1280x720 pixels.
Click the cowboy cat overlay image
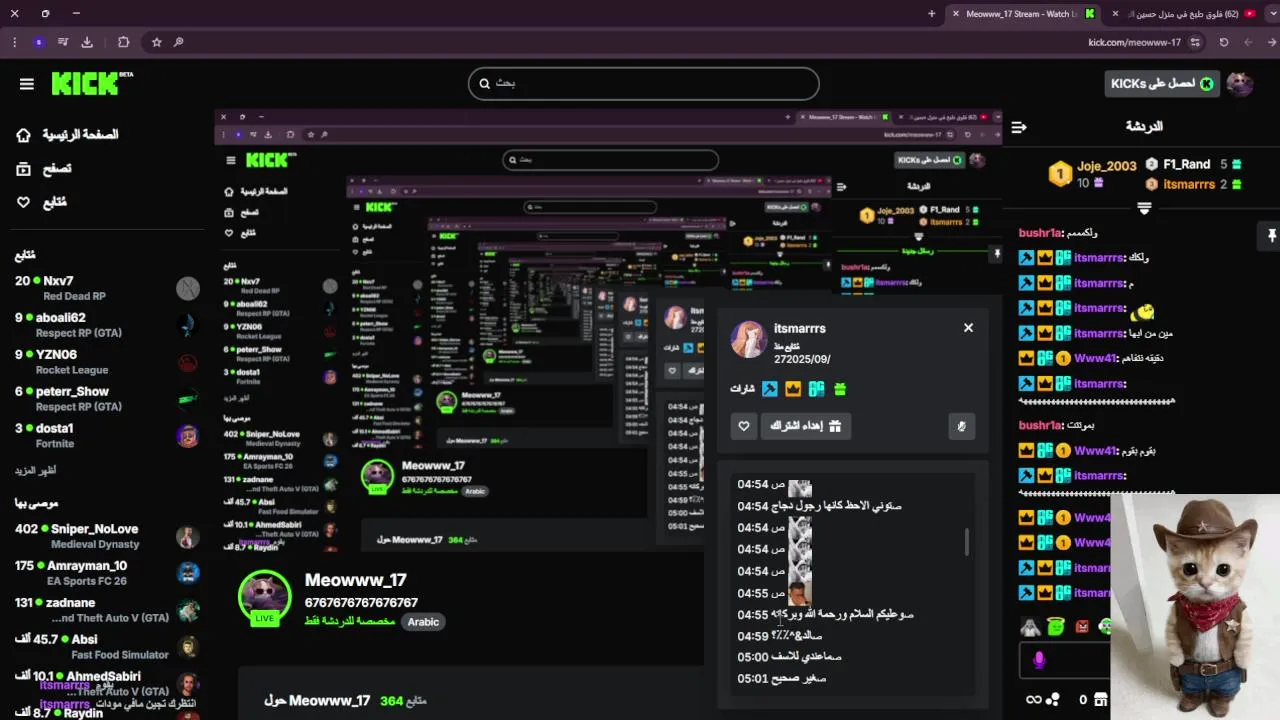point(1196,606)
